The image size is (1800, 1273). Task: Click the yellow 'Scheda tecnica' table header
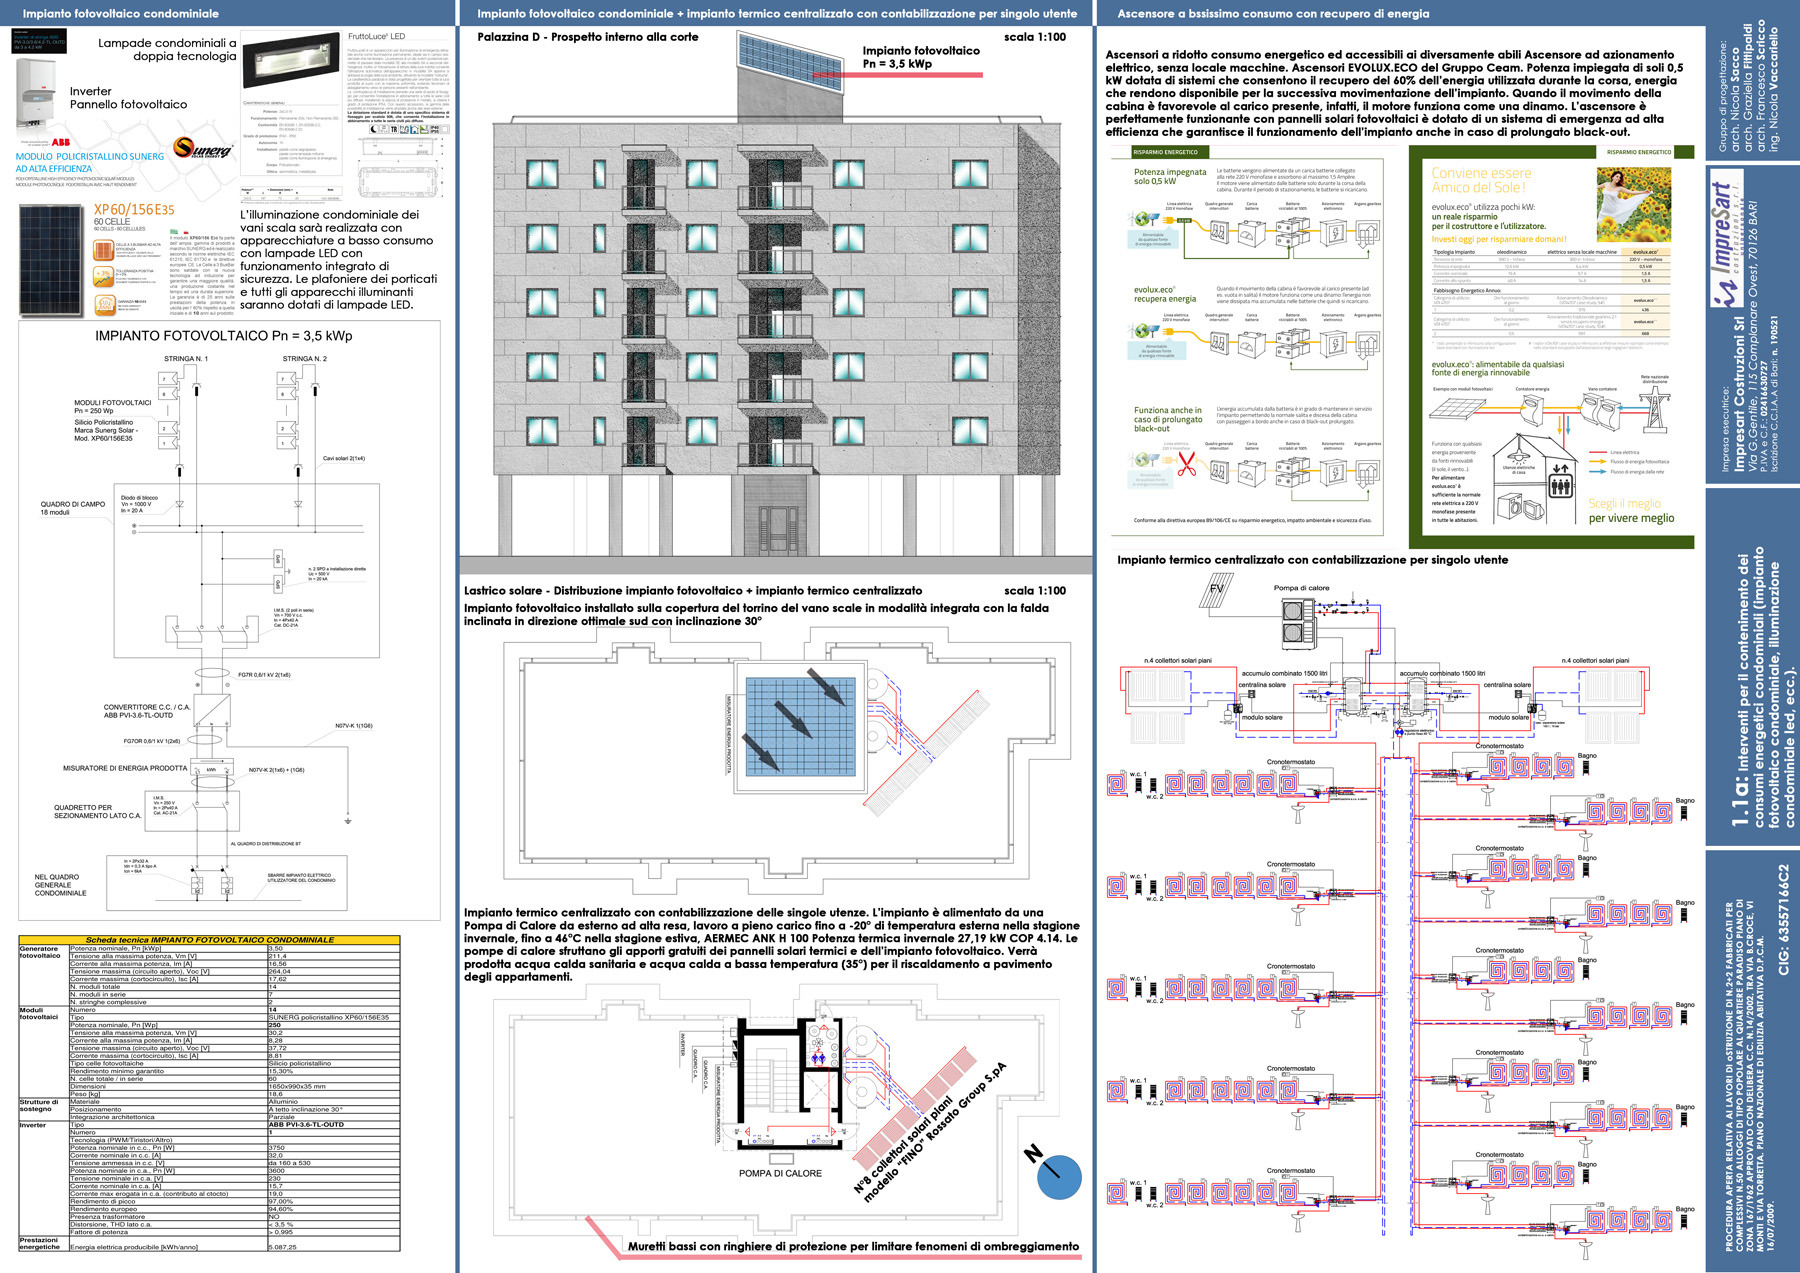209,940
